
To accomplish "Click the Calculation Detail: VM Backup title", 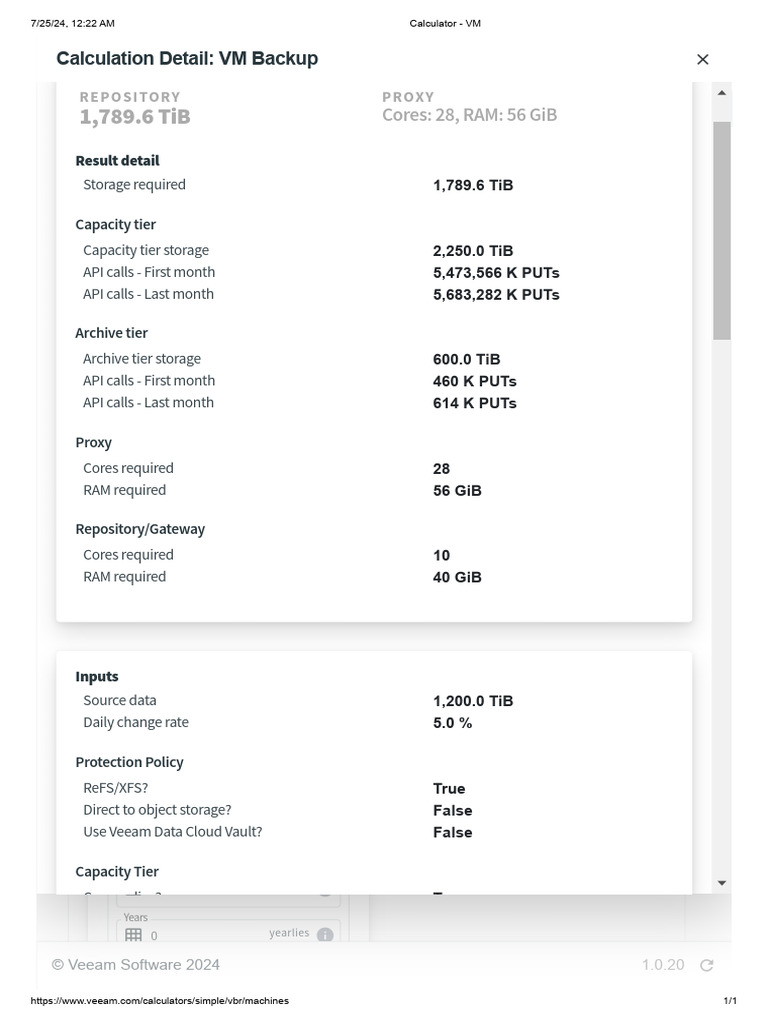I will (187, 59).
